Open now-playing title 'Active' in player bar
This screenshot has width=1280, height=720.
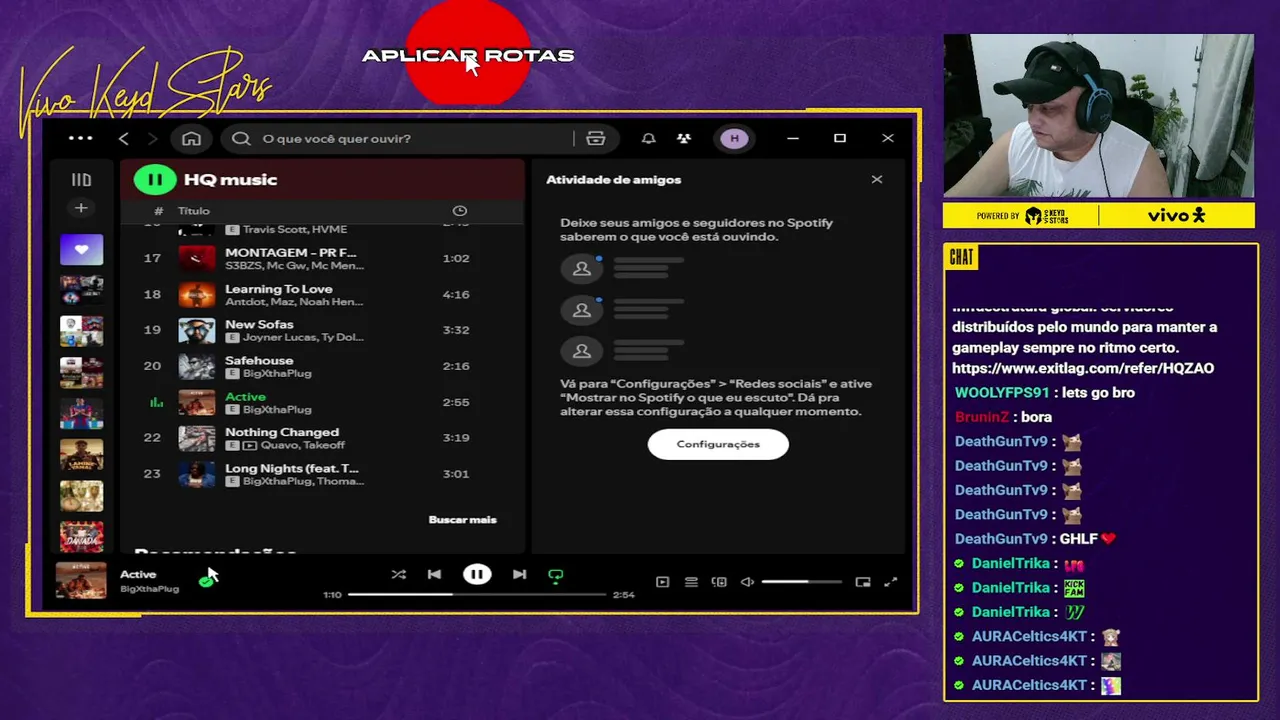pos(138,574)
